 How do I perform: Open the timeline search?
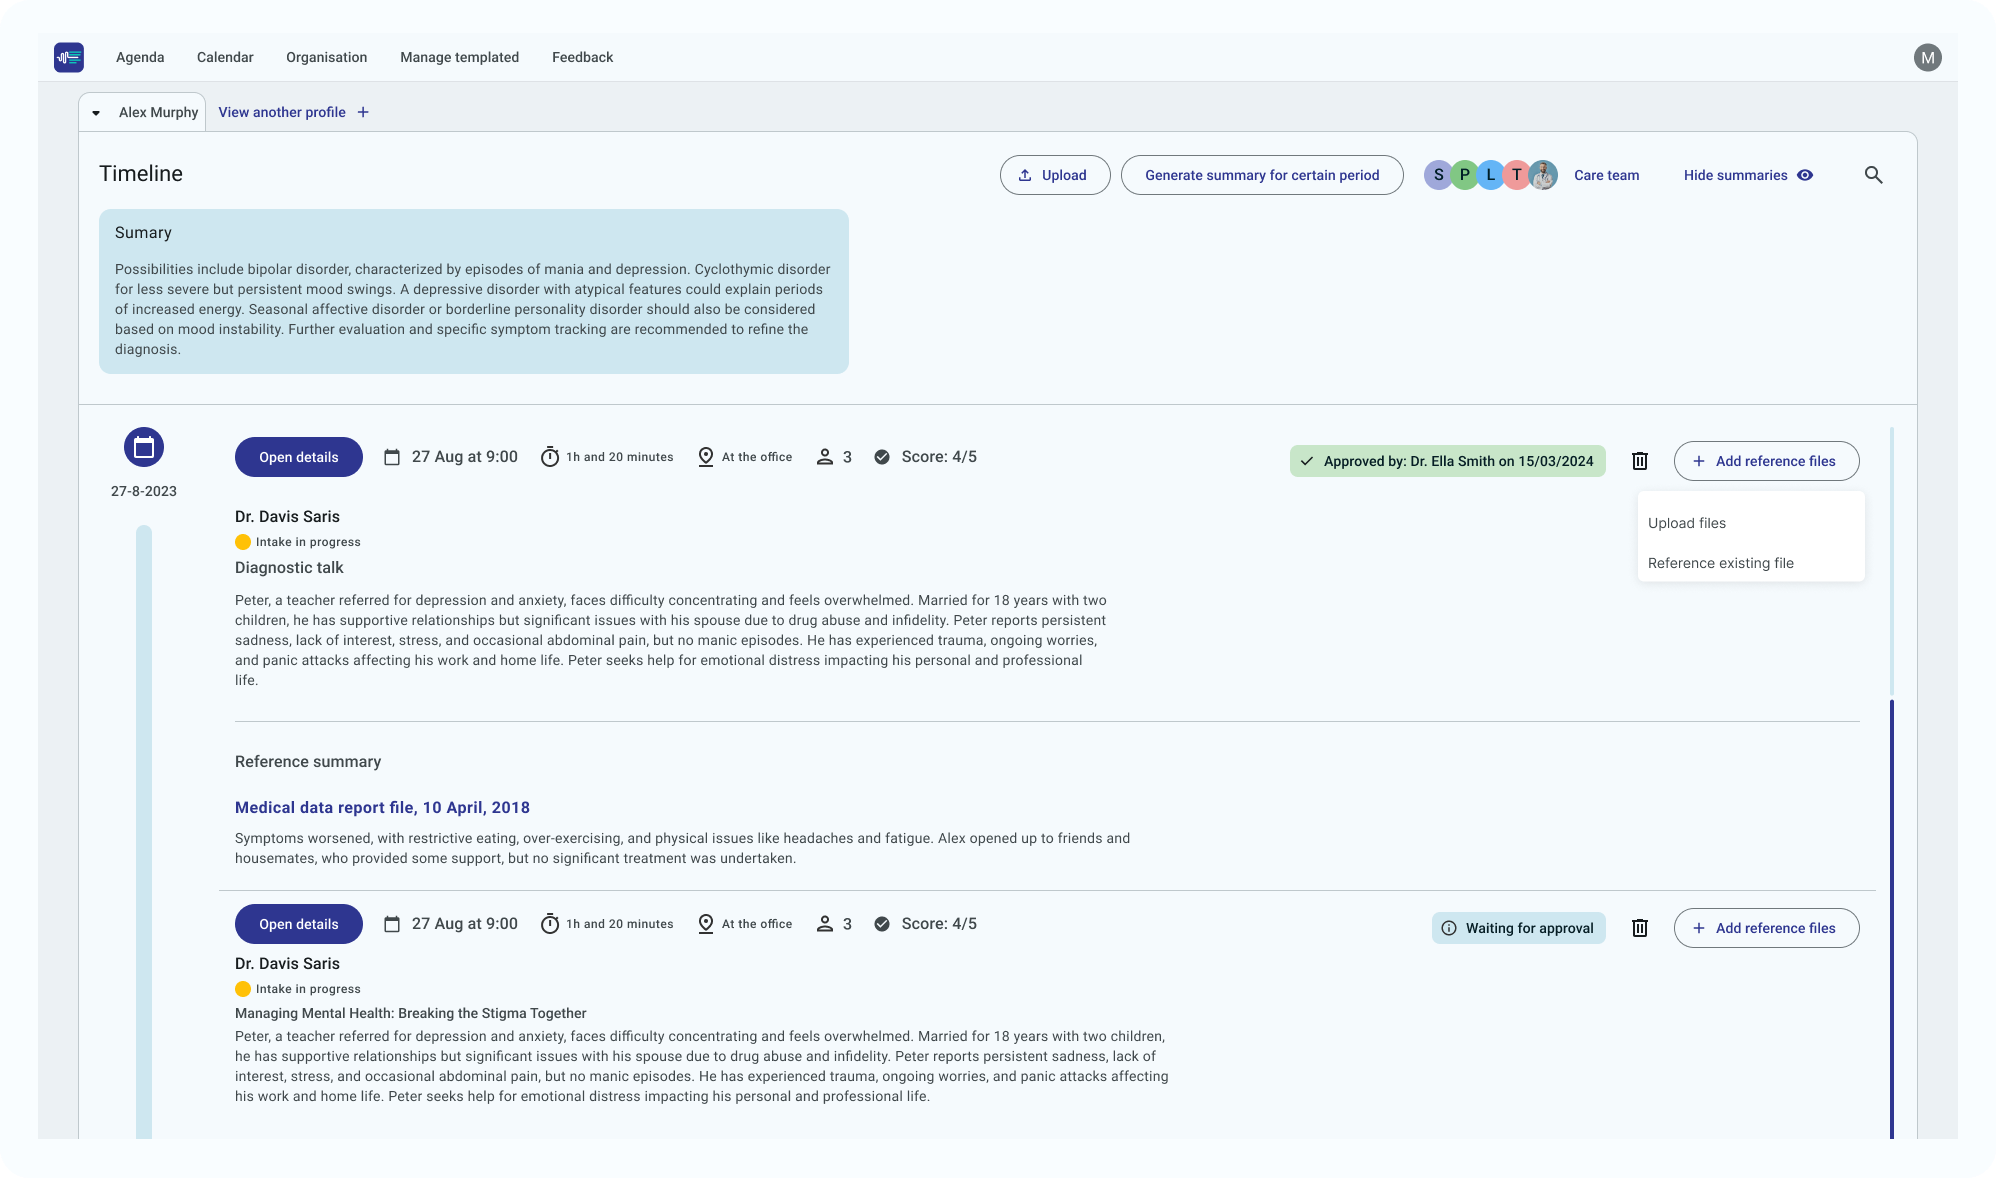pyautogui.click(x=1875, y=174)
